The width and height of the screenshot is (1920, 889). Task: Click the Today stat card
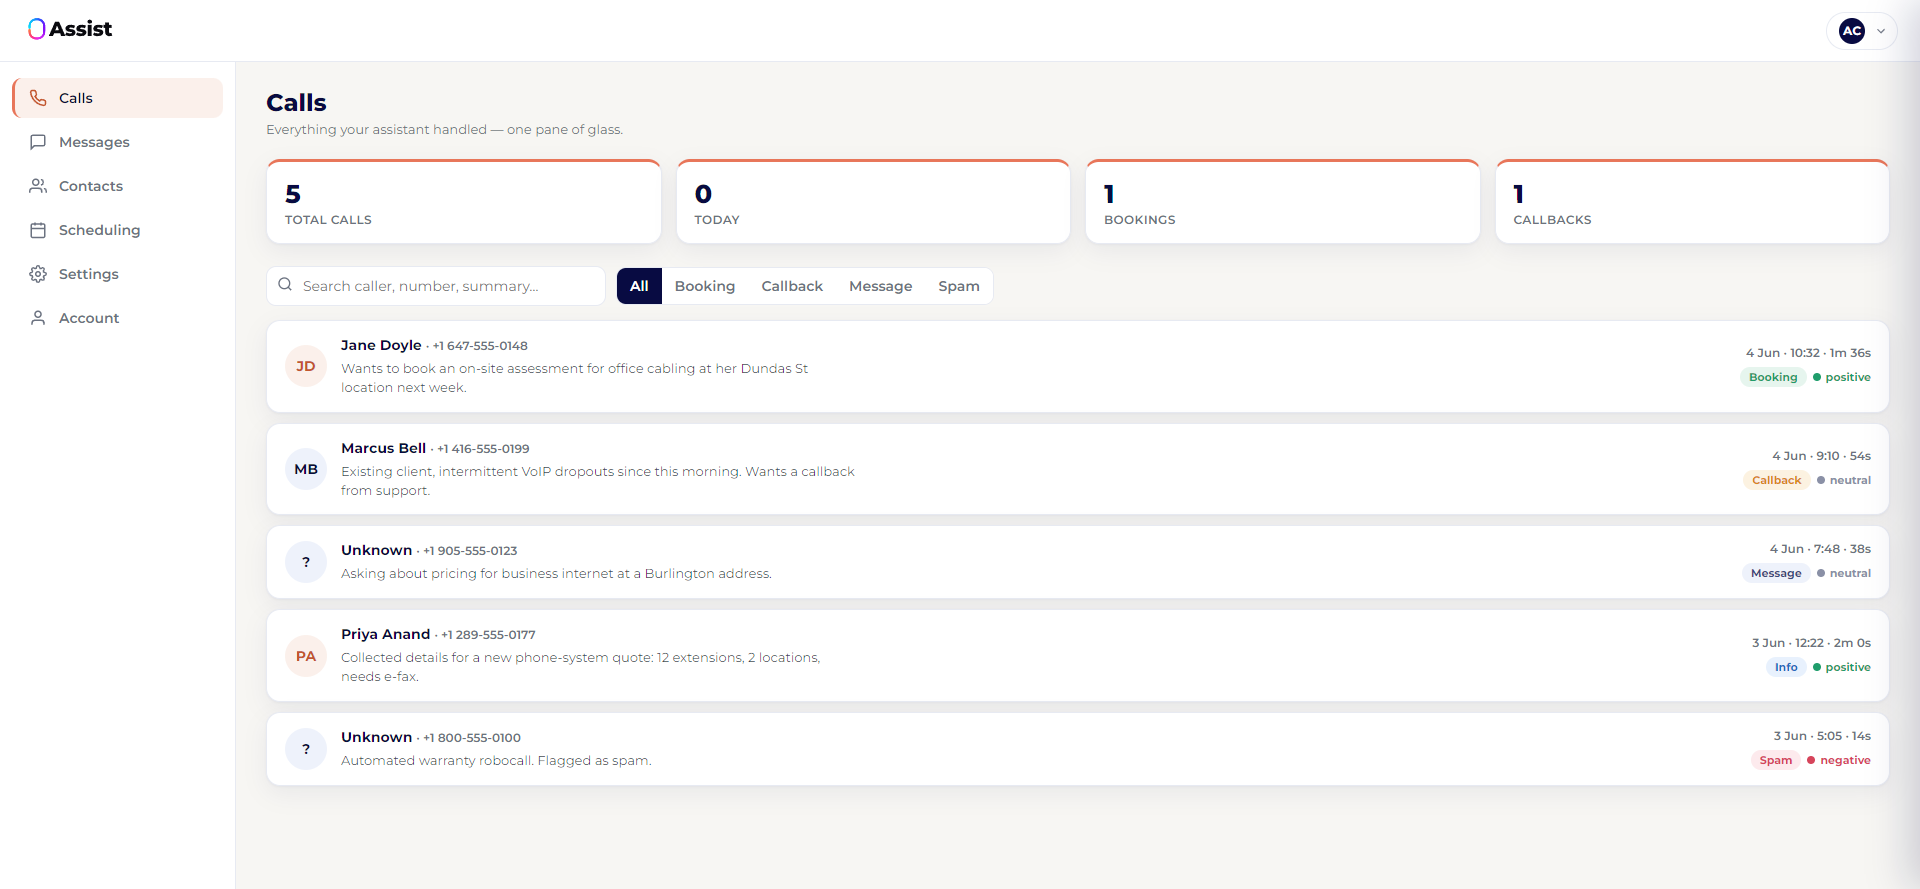point(873,201)
